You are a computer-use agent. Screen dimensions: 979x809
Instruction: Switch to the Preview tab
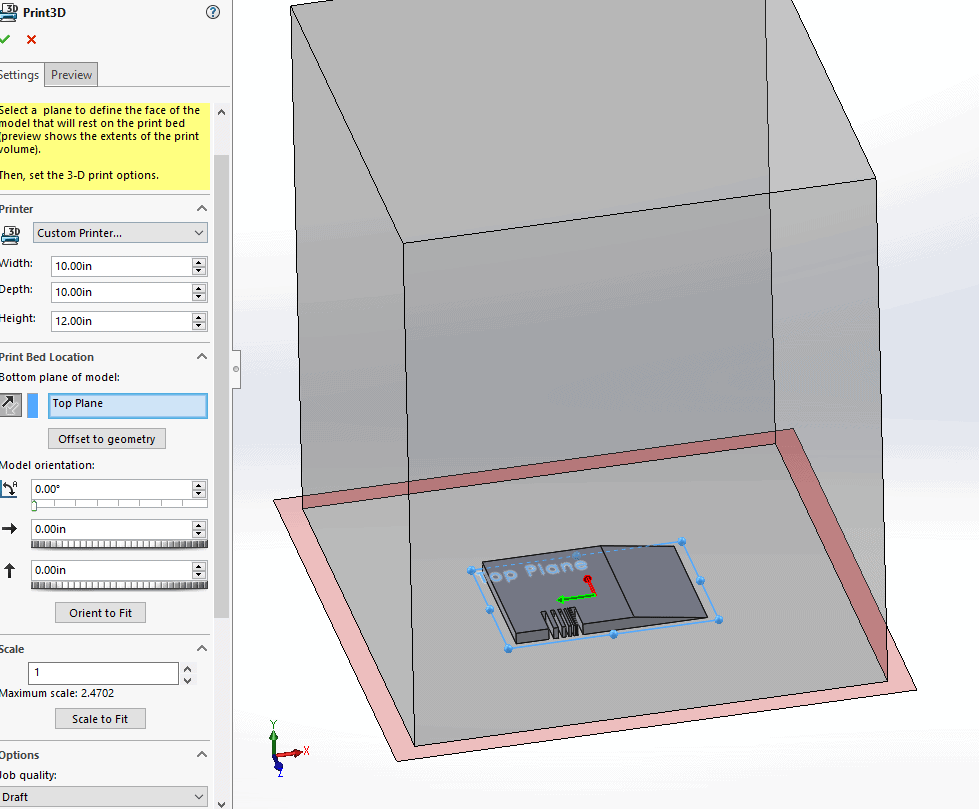(x=72, y=75)
